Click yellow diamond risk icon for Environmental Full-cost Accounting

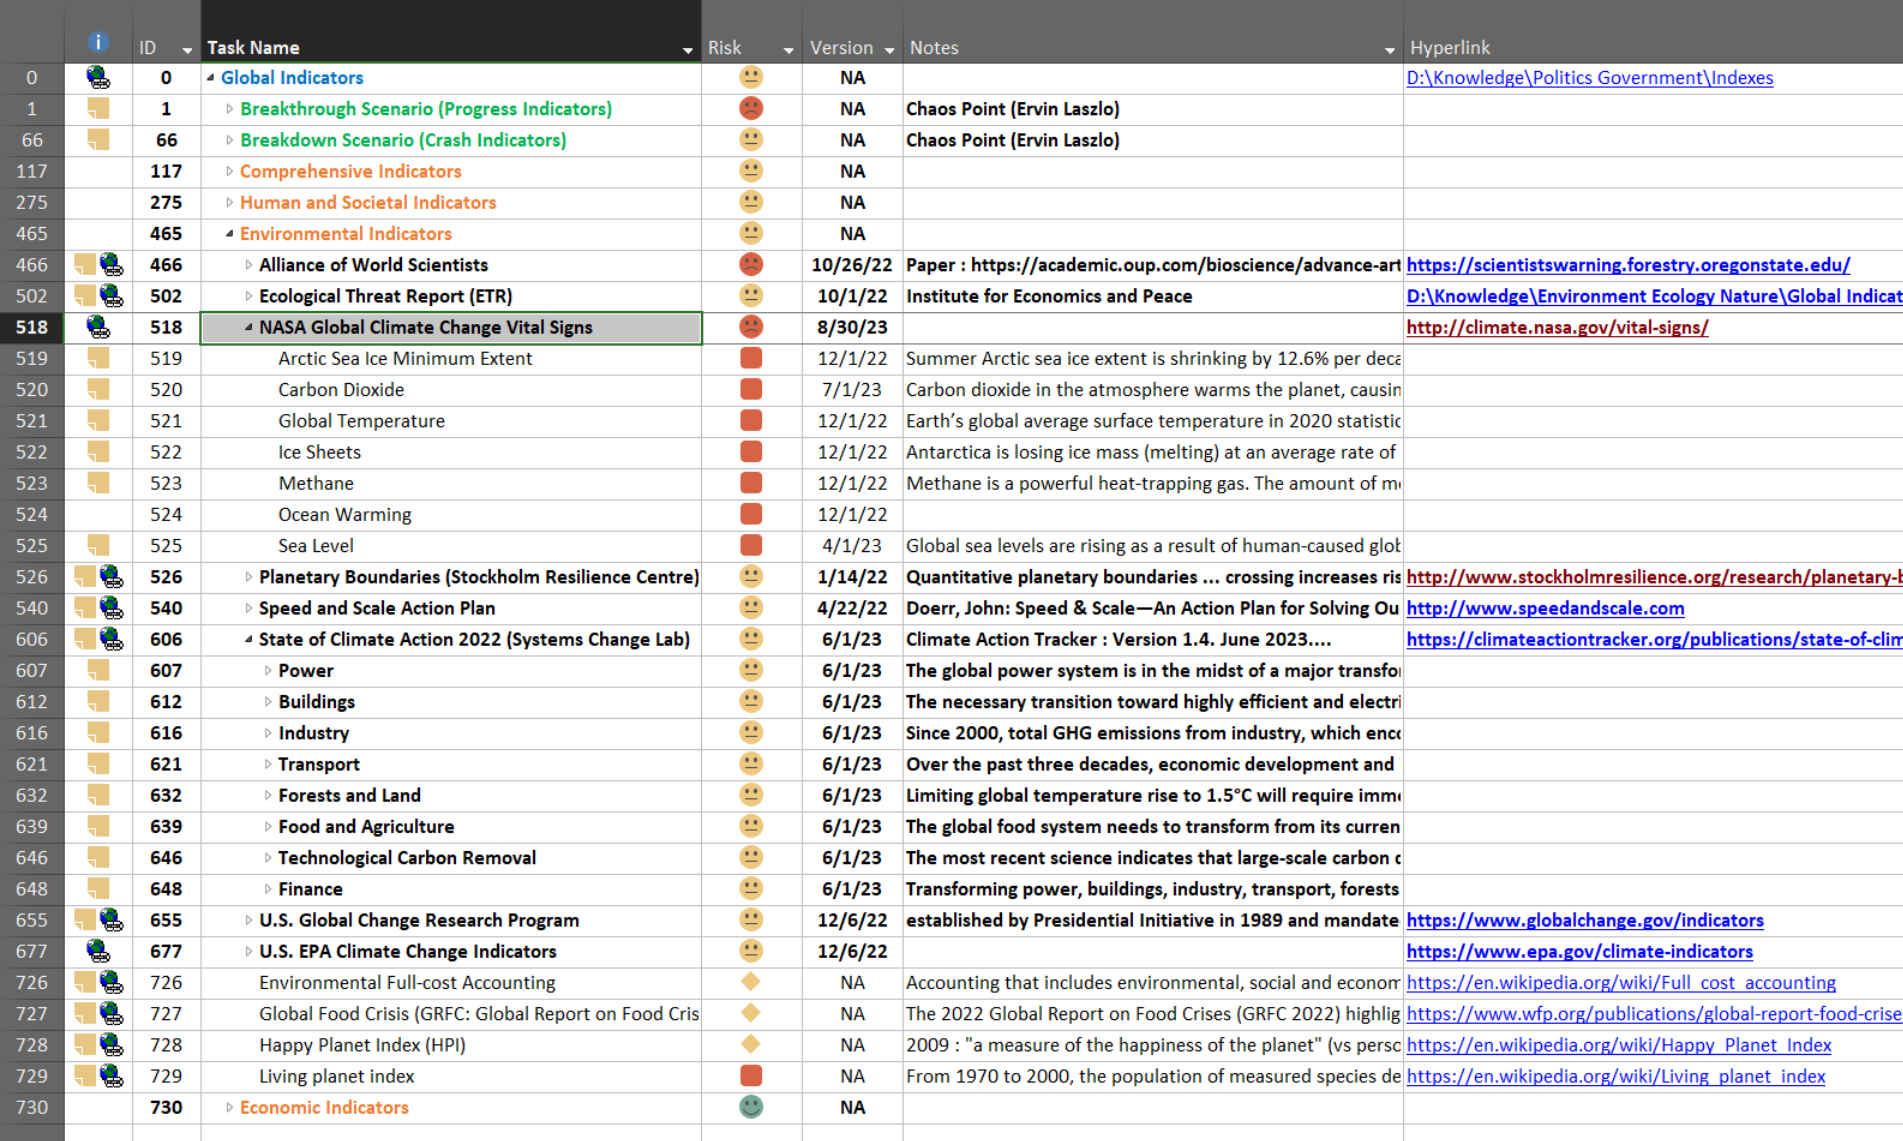tap(751, 981)
